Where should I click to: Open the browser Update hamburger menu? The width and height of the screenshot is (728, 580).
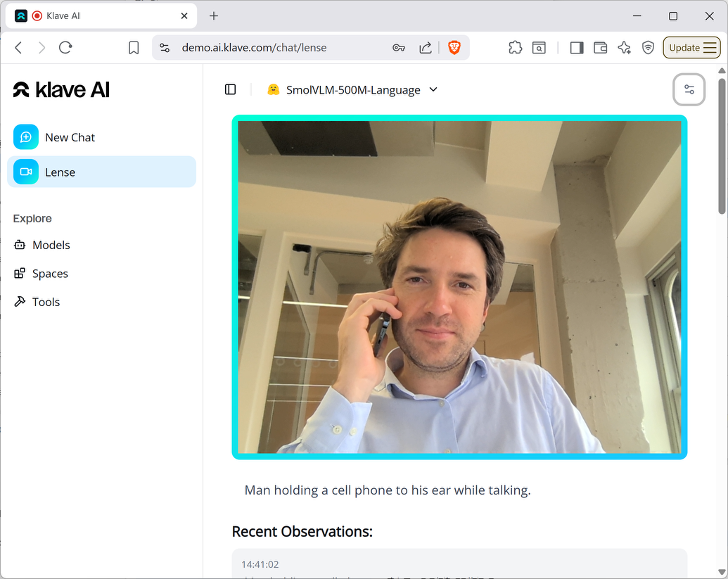692,47
